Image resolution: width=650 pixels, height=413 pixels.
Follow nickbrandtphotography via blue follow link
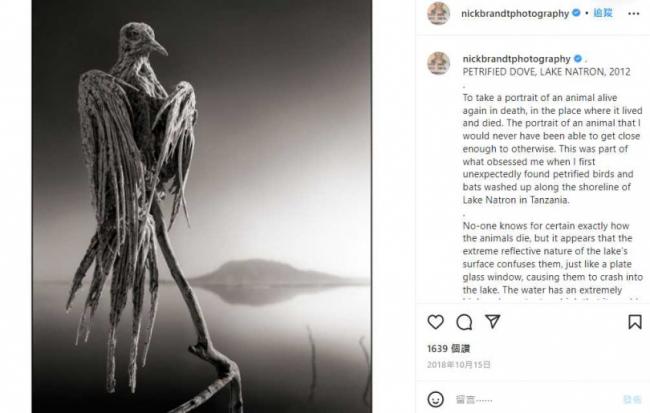point(603,13)
